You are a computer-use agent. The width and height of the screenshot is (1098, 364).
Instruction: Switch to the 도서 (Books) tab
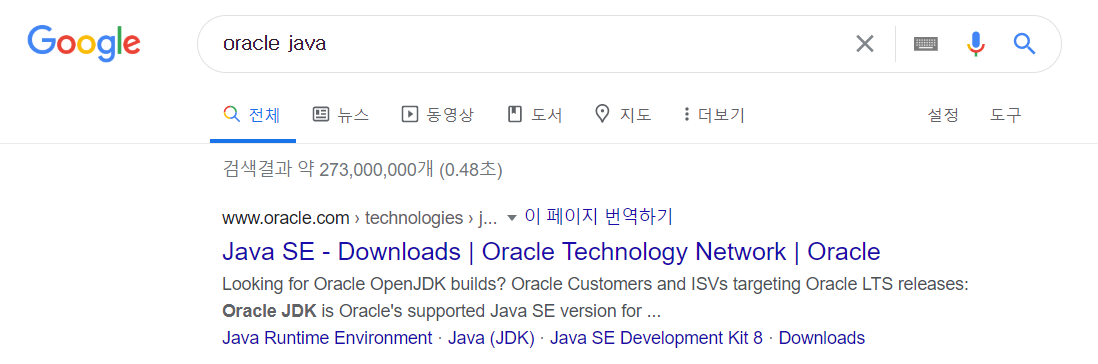tap(535, 115)
